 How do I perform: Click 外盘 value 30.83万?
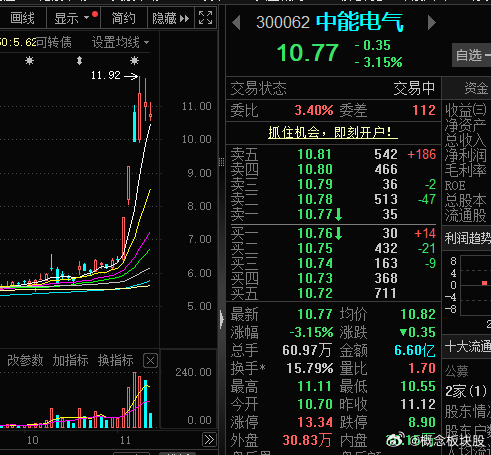[307, 440]
